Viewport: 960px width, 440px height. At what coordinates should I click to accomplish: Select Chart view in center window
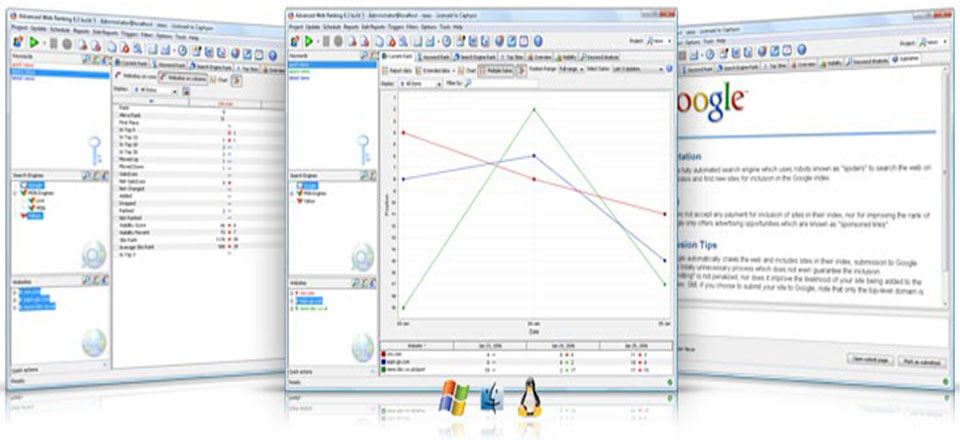468,70
